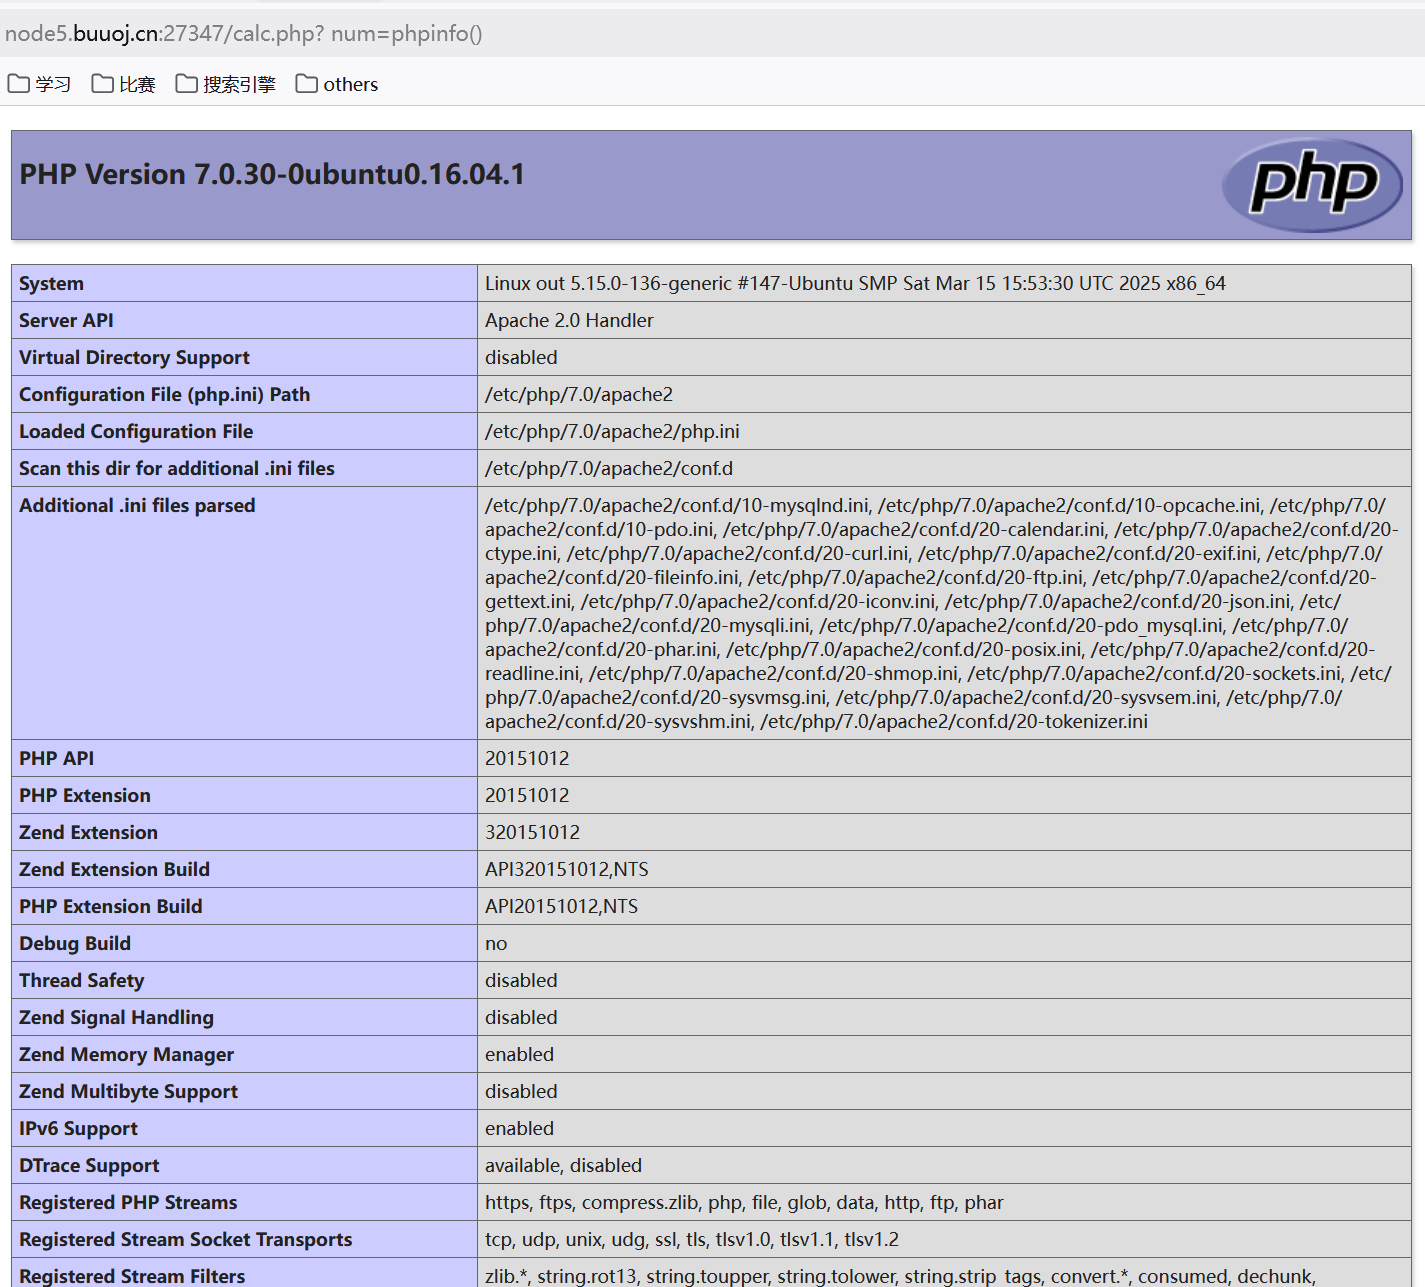Select /etc/php/7.0/apache2/php.ini value
Image resolution: width=1425 pixels, height=1287 pixels.
click(x=612, y=431)
